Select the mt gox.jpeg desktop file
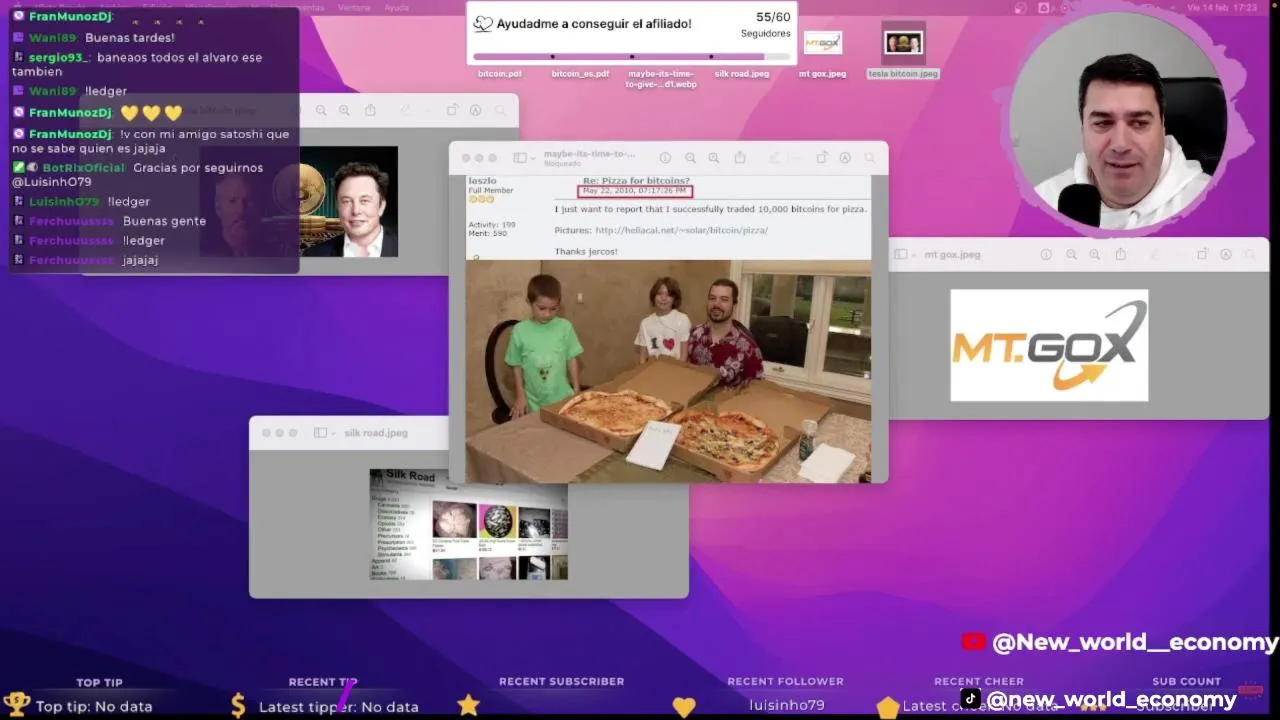This screenshot has width=1280, height=720. (x=822, y=54)
